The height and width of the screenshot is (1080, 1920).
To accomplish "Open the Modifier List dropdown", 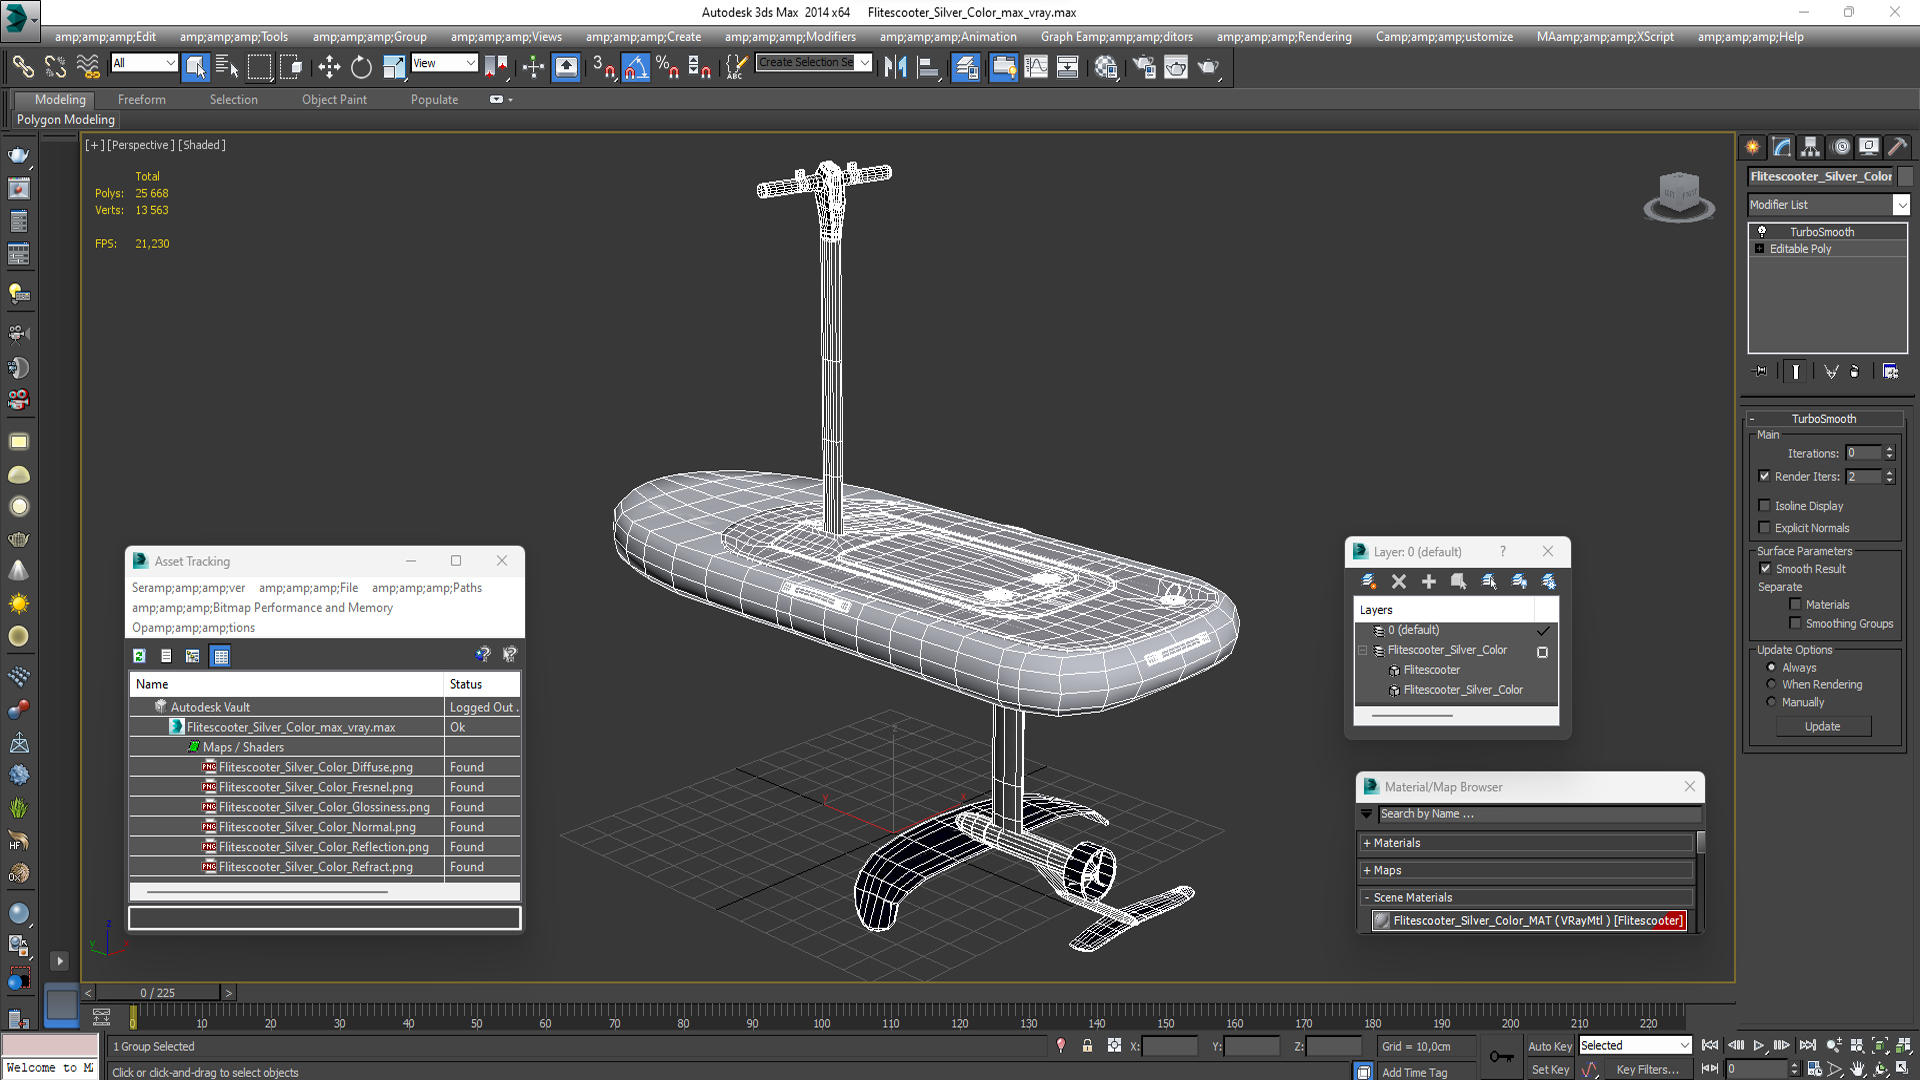I will pos(1901,204).
